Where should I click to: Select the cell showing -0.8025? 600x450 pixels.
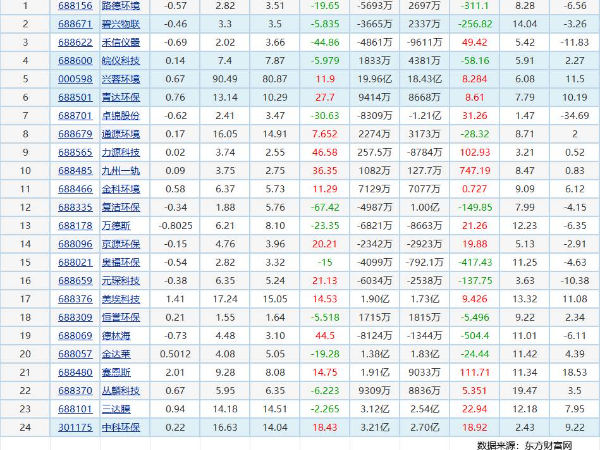(x=175, y=226)
